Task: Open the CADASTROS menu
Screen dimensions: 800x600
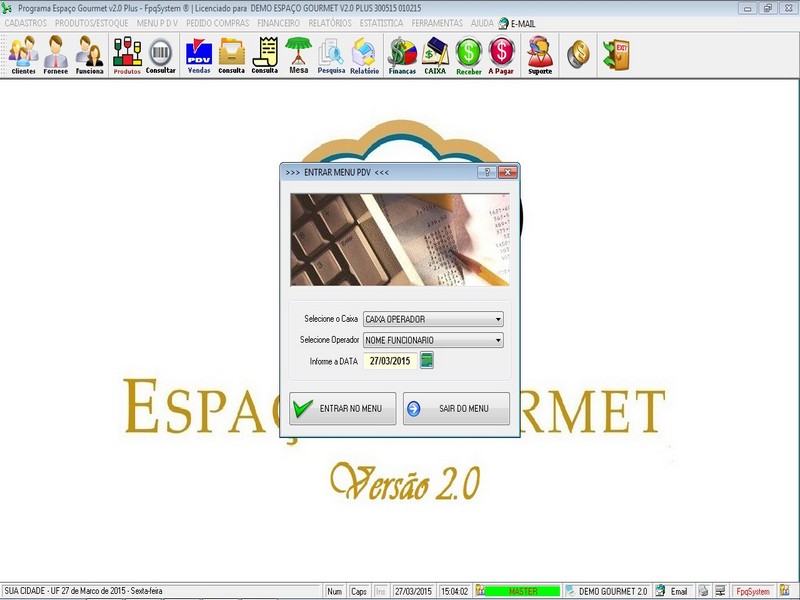Action: tap(26, 23)
